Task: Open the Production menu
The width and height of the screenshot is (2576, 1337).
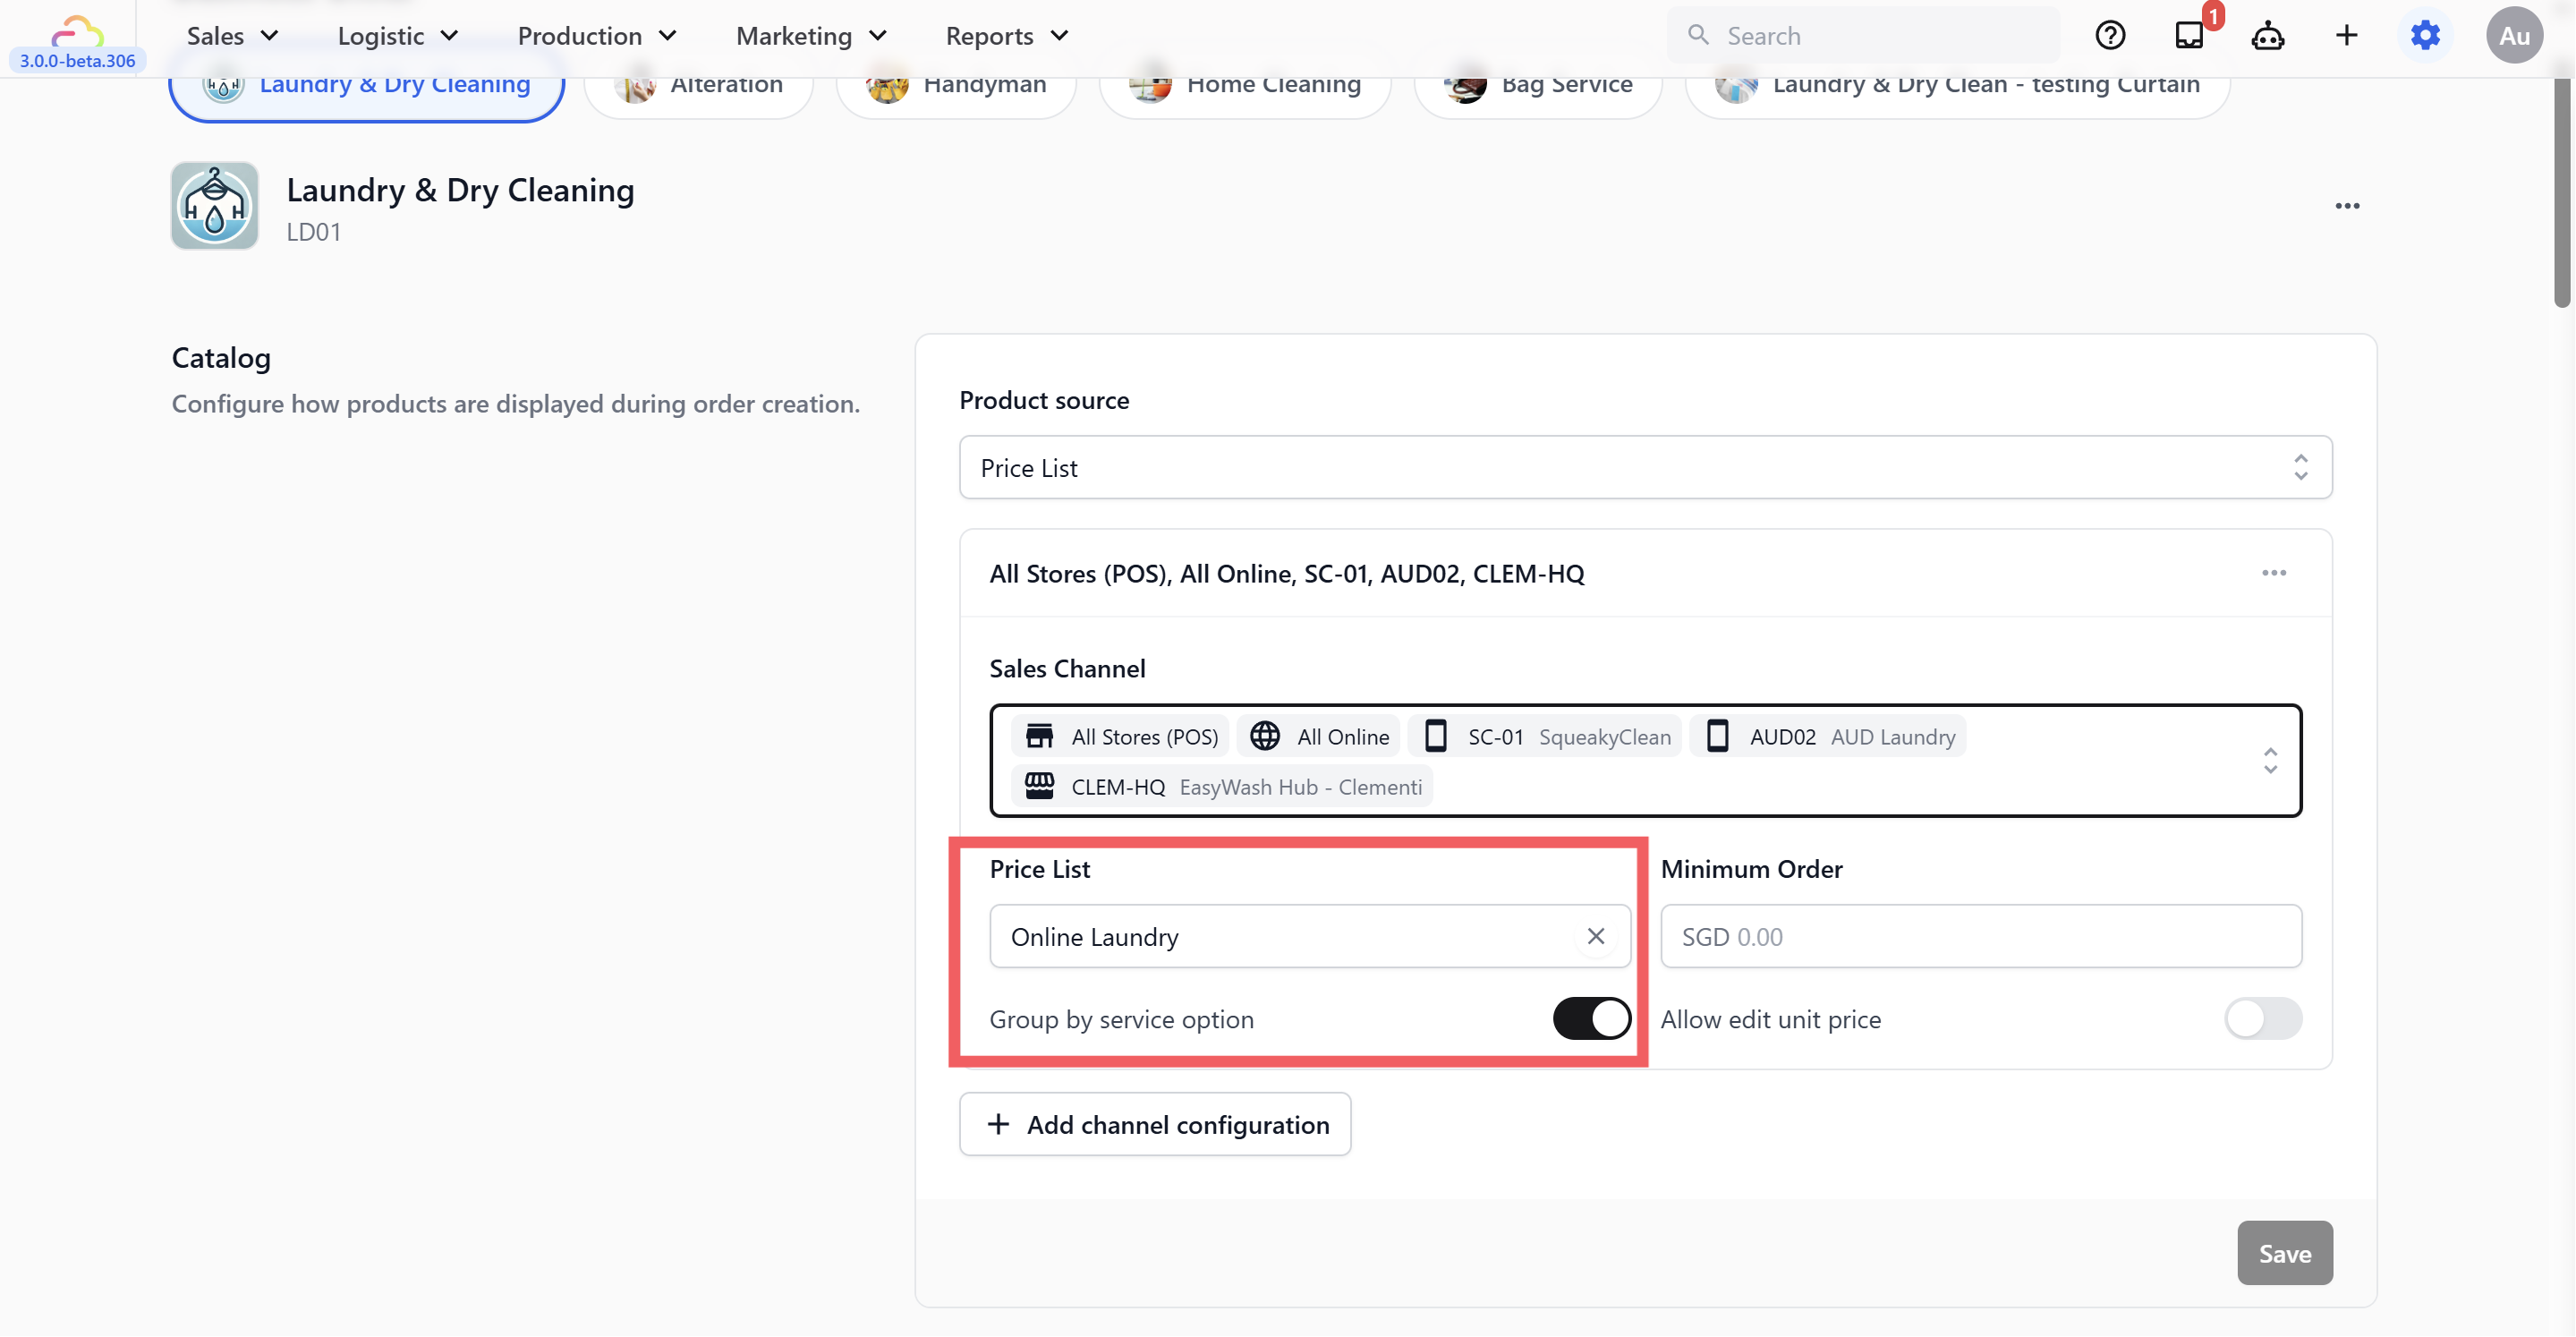Action: (x=597, y=36)
